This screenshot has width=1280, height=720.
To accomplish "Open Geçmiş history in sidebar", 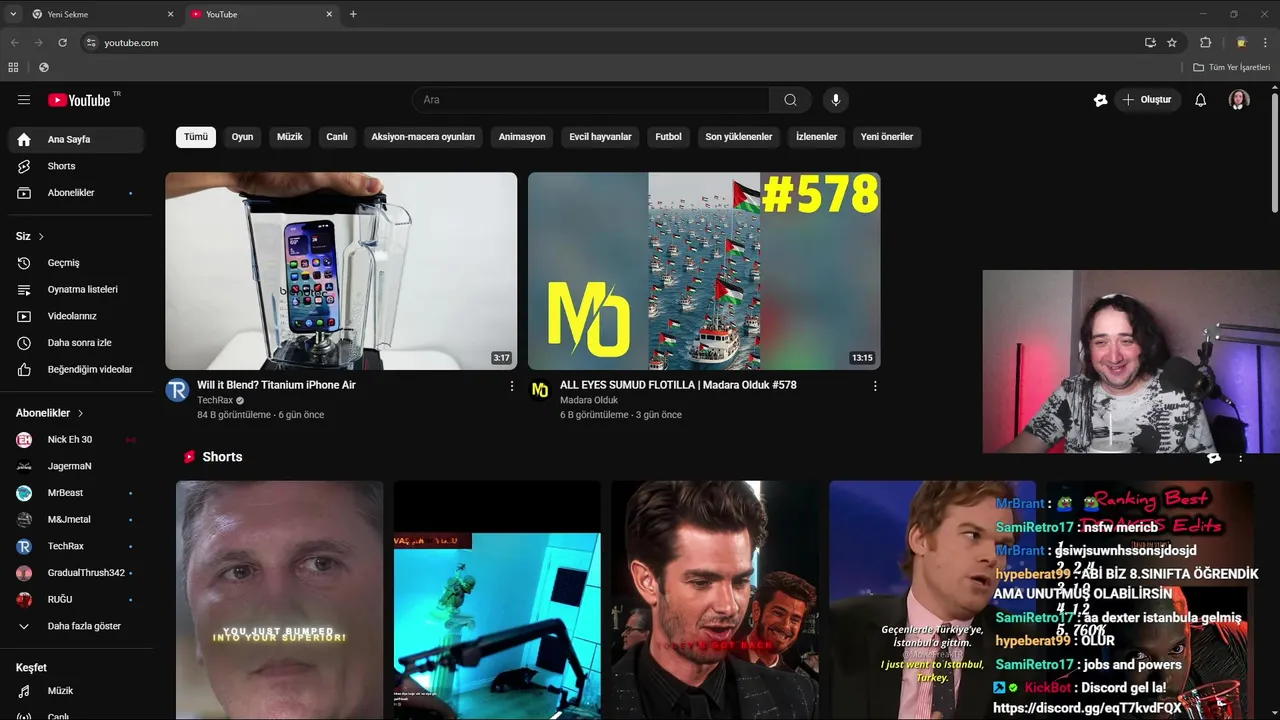I will (76, 263).
